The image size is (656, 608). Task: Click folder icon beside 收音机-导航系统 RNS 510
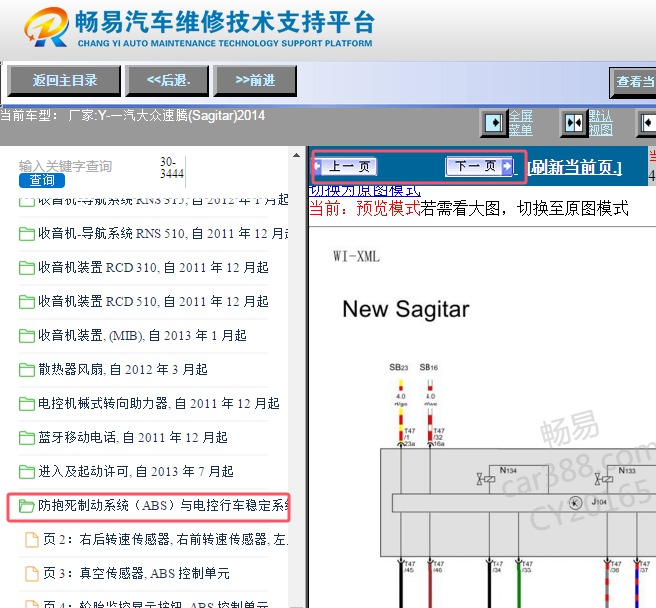[27, 234]
